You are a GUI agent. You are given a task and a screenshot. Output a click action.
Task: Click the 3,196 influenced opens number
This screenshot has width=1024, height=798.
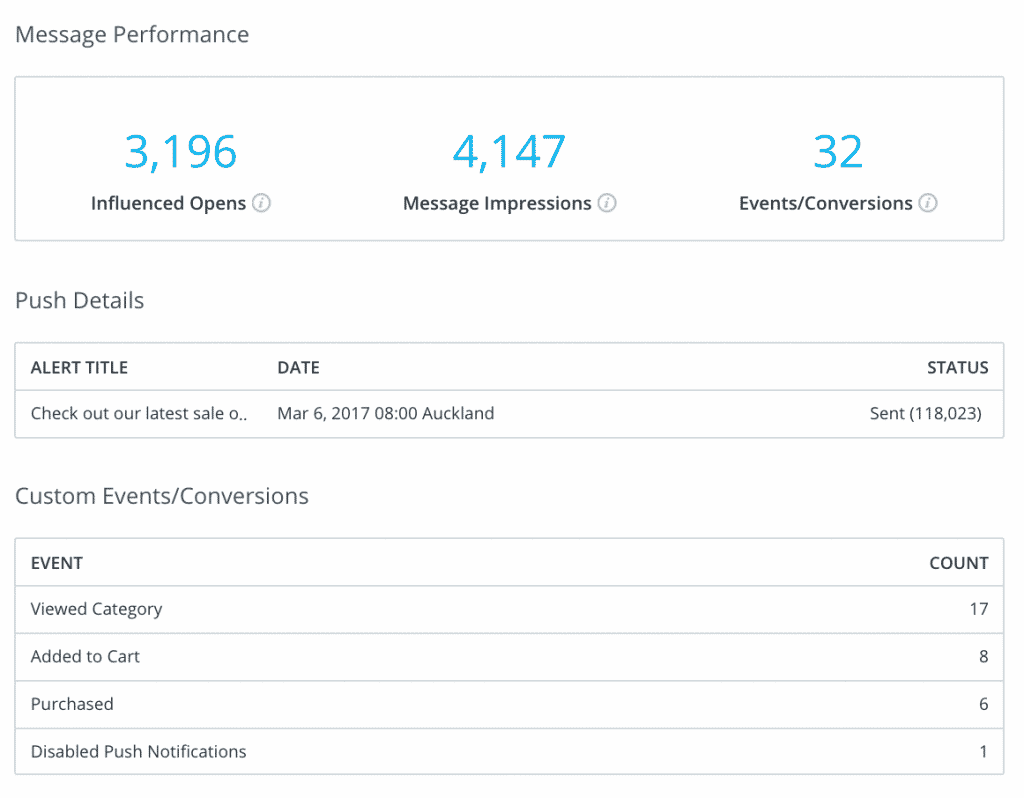181,152
